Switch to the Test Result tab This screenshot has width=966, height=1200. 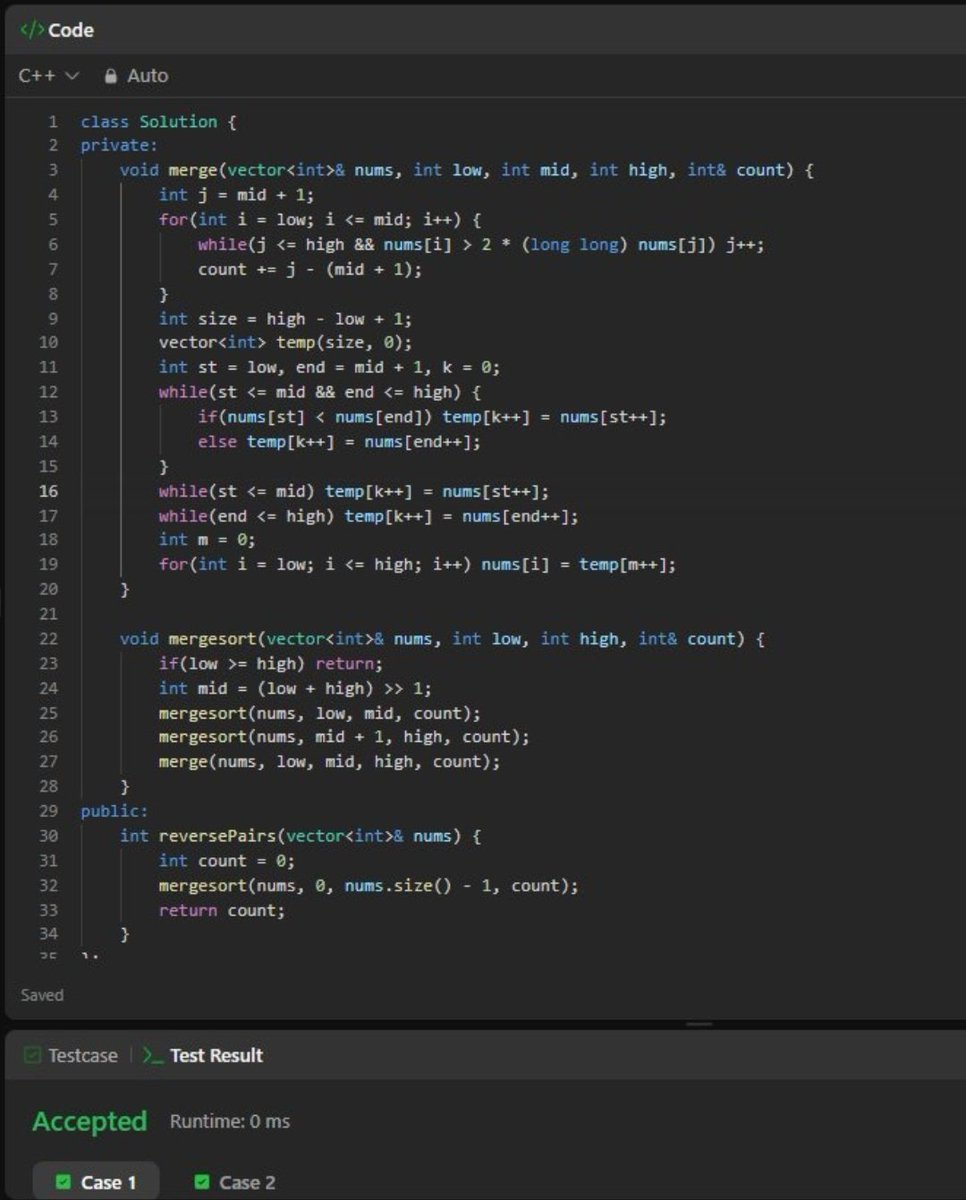pyautogui.click(x=203, y=1055)
